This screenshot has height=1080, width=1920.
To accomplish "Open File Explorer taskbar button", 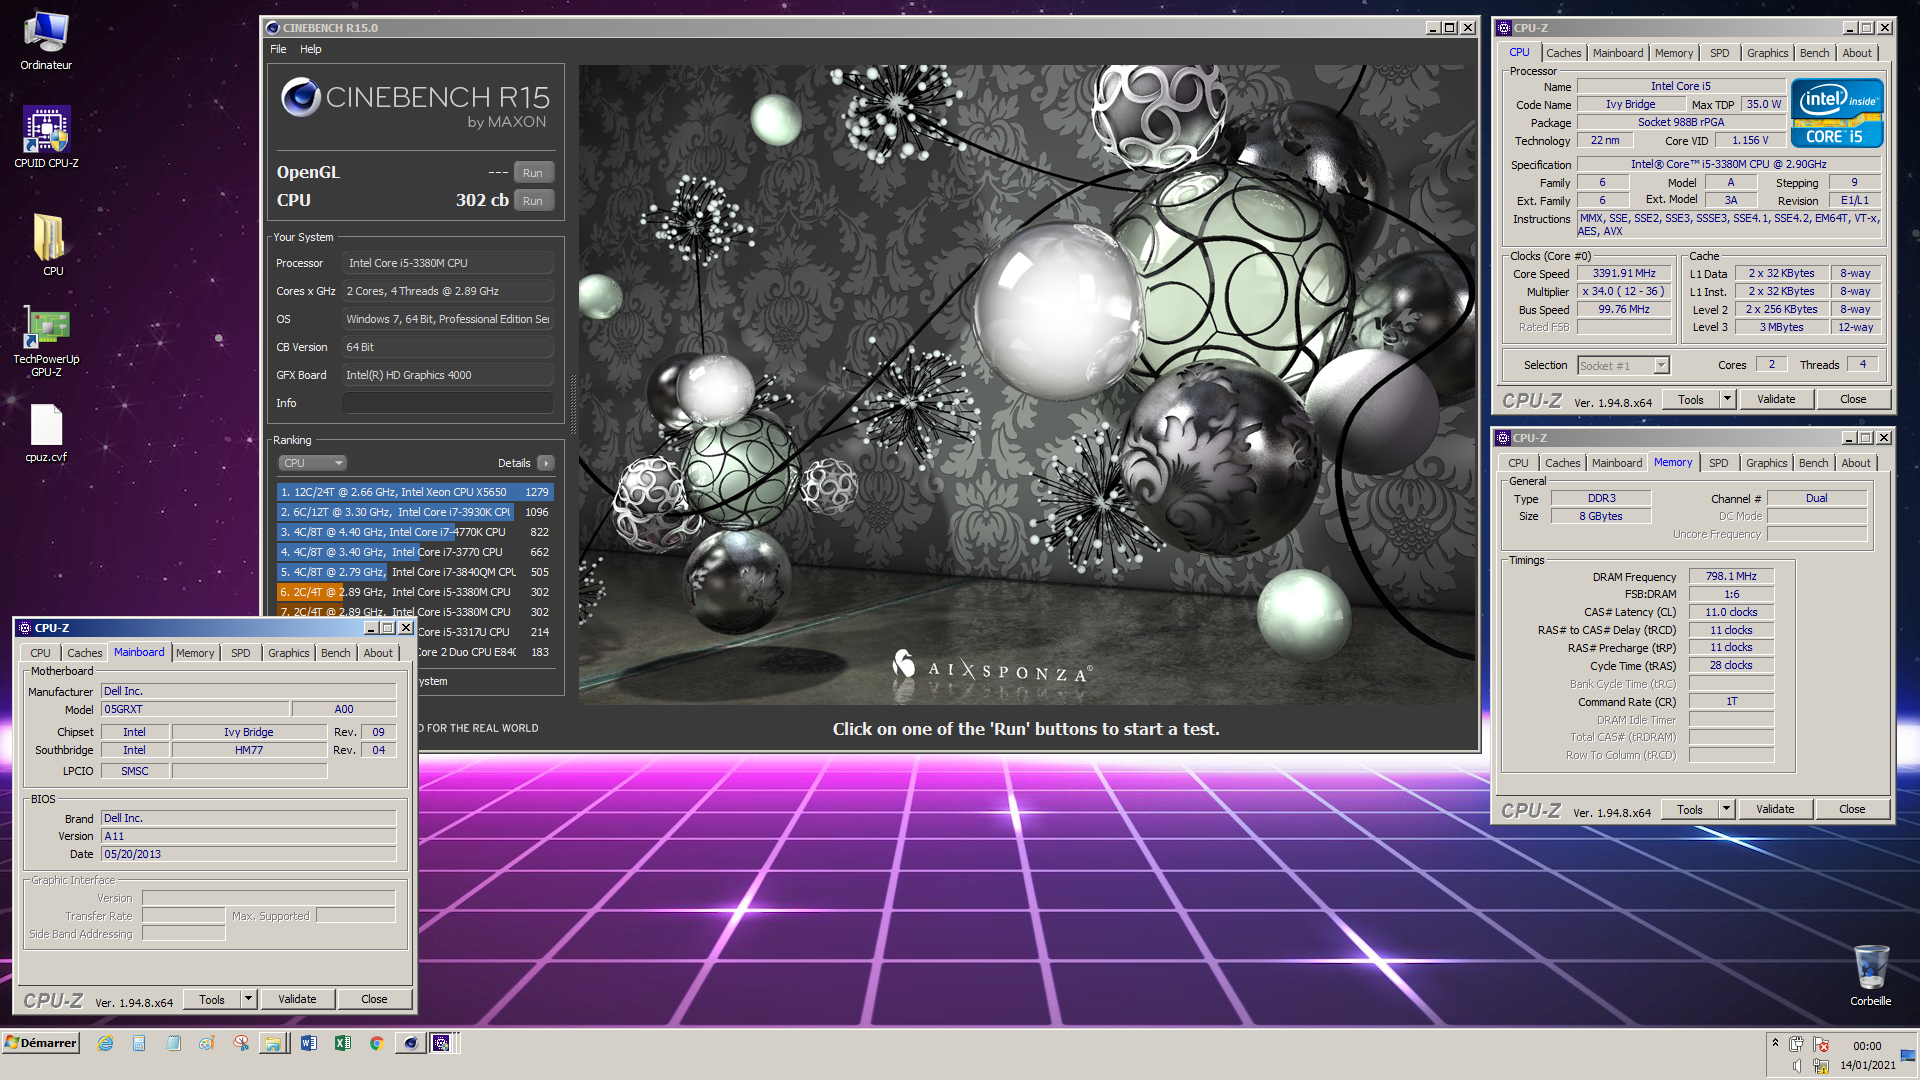I will 272,1043.
